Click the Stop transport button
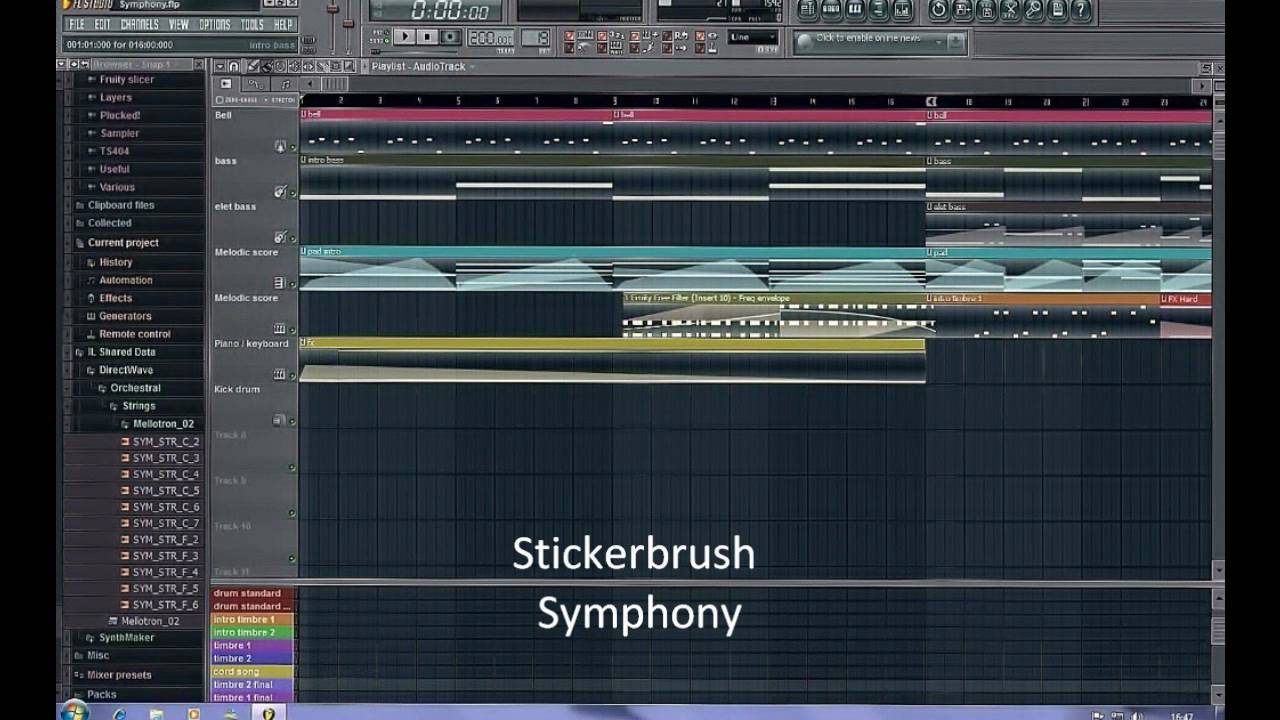 pos(427,37)
